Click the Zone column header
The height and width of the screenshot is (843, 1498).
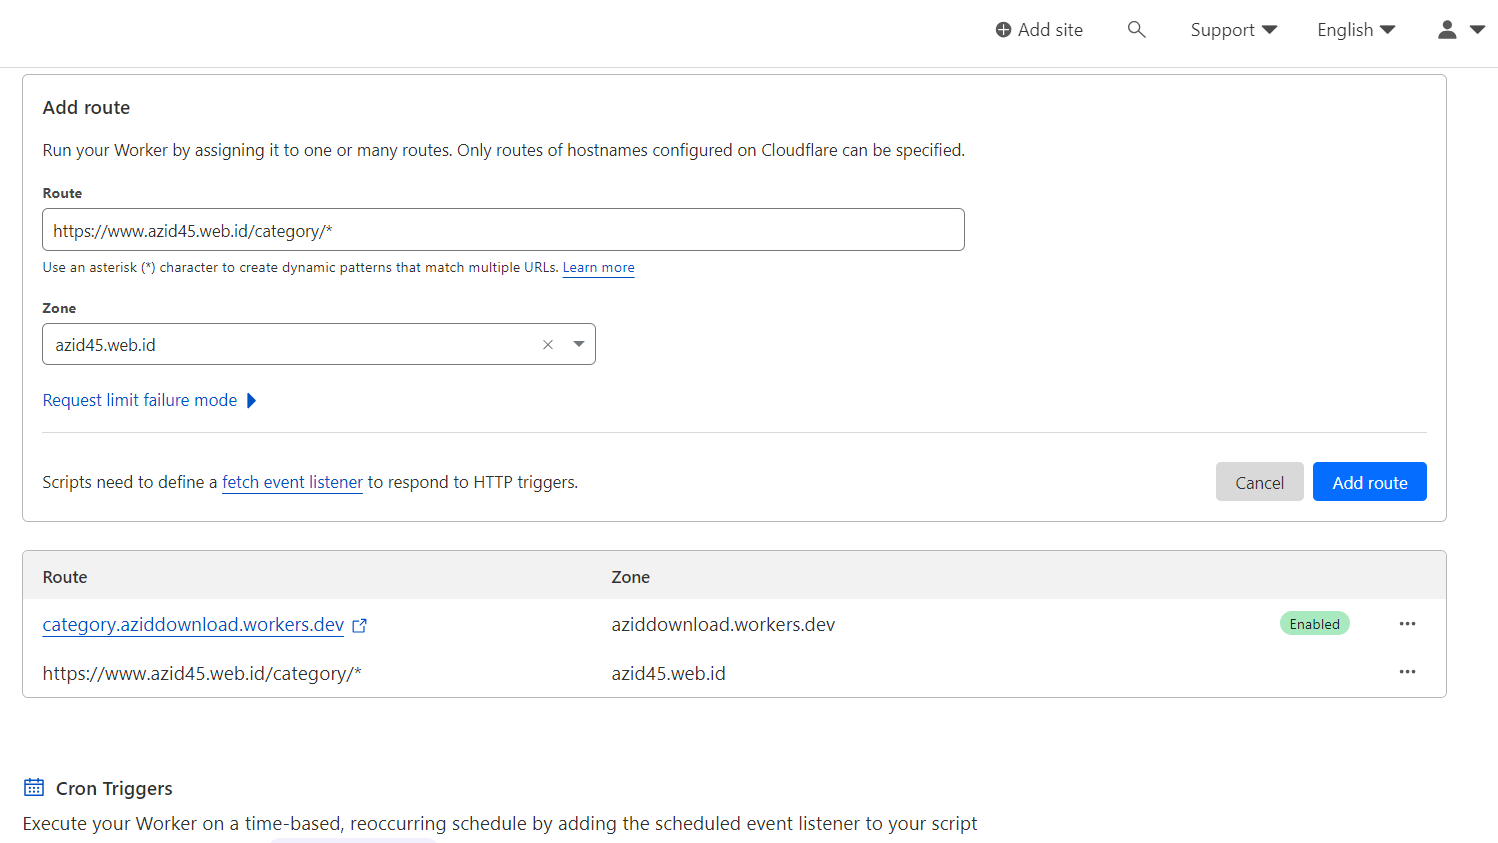click(630, 577)
